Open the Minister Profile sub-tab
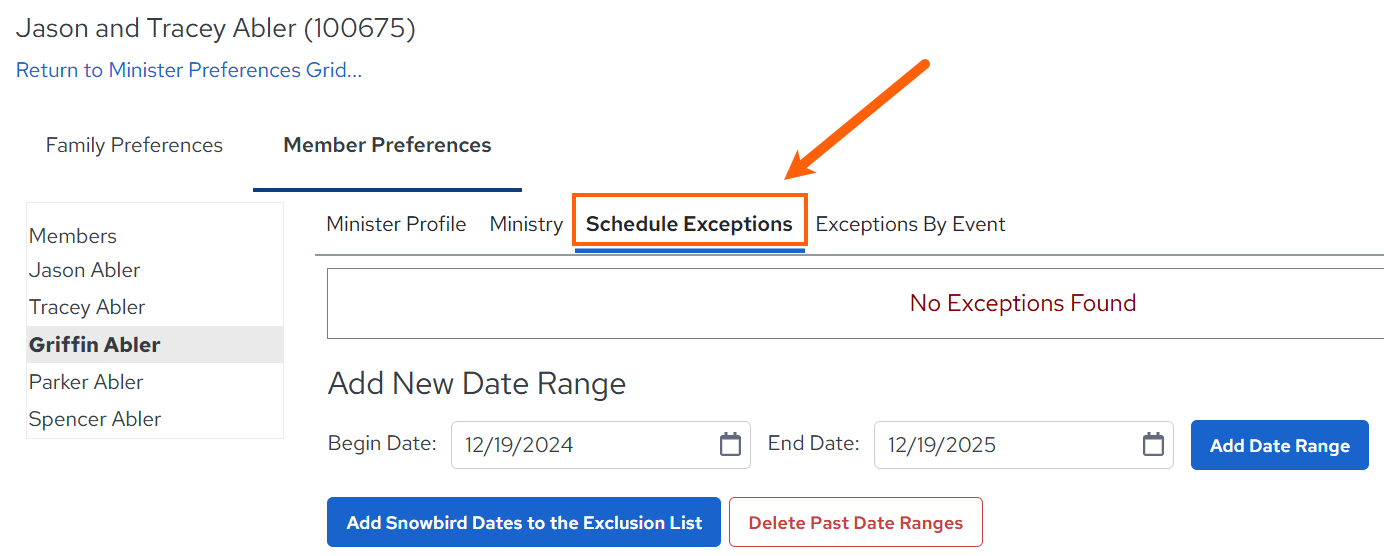Screen dimensions: 1384x556 pyautogui.click(x=396, y=224)
